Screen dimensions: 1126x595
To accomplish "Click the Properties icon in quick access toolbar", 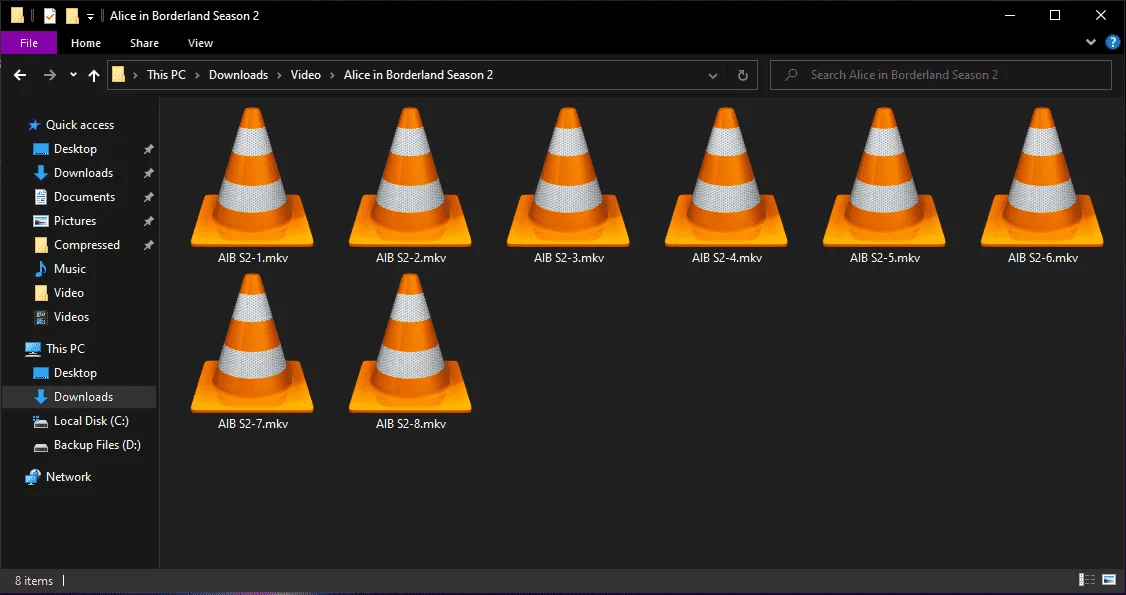I will [50, 16].
